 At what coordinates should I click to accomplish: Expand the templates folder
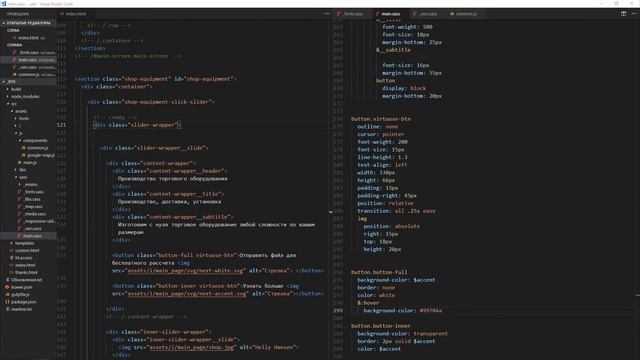point(24,243)
